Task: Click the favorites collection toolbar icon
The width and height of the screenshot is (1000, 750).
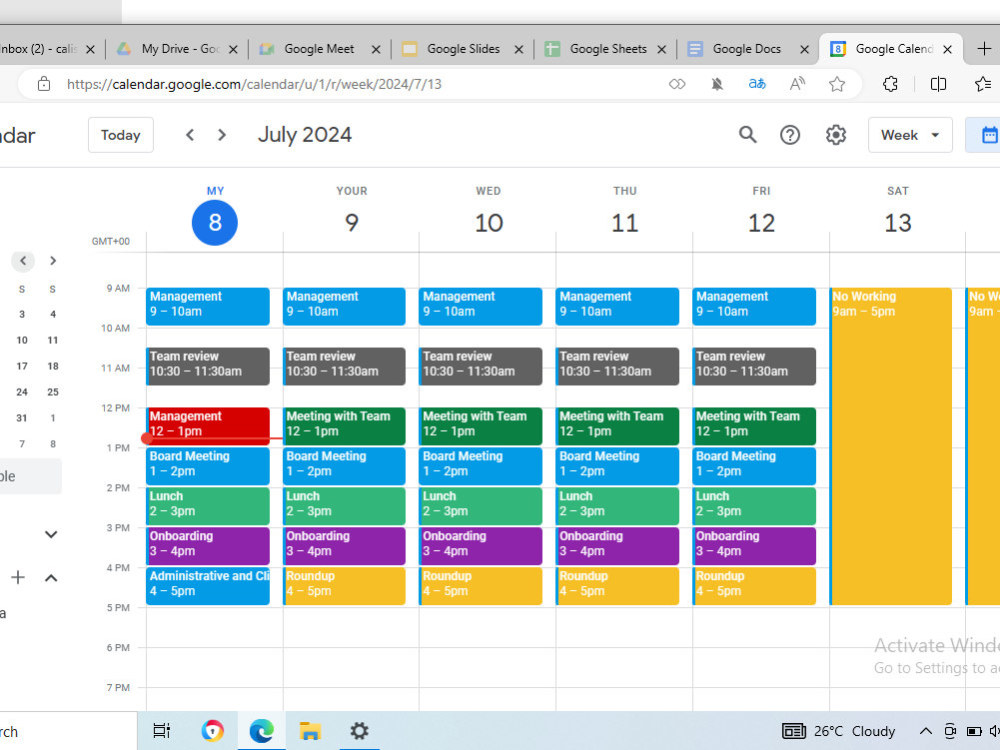Action: tap(983, 84)
